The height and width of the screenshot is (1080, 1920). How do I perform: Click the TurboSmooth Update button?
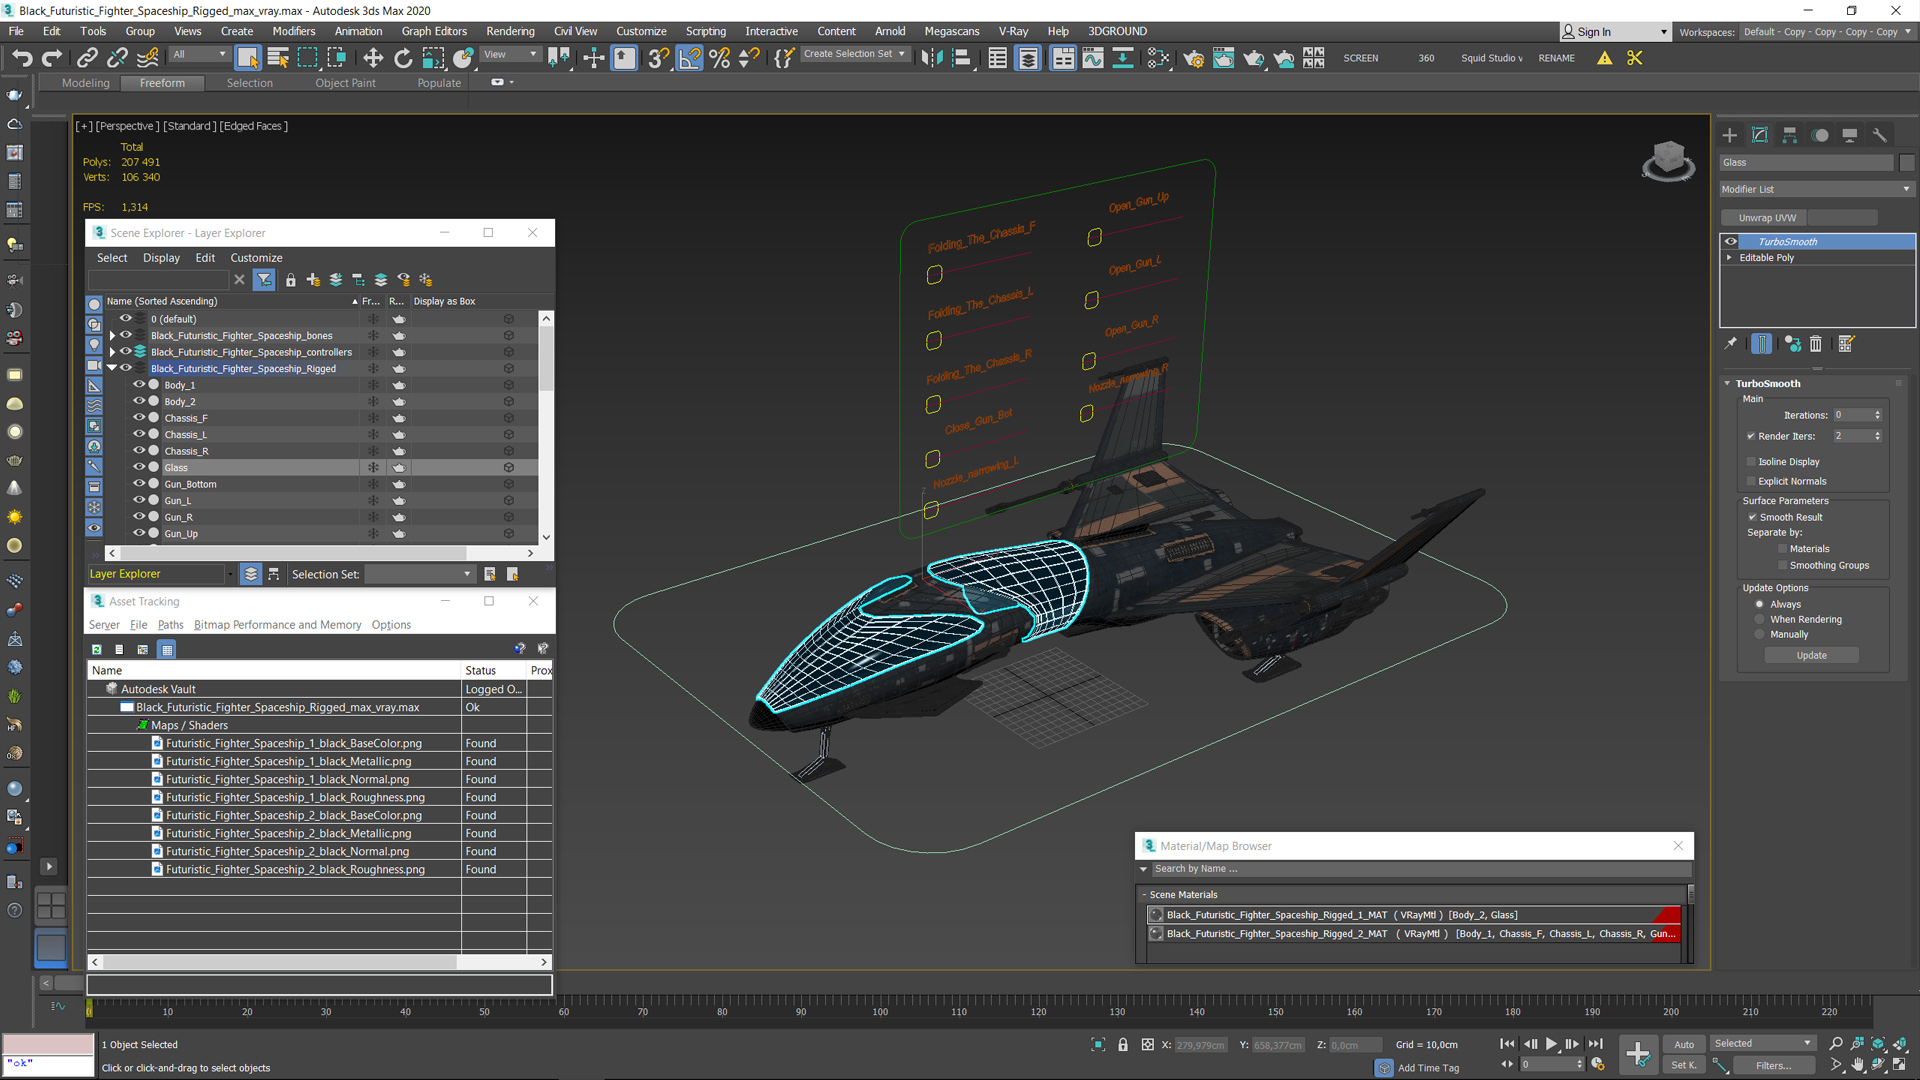pyautogui.click(x=1811, y=656)
